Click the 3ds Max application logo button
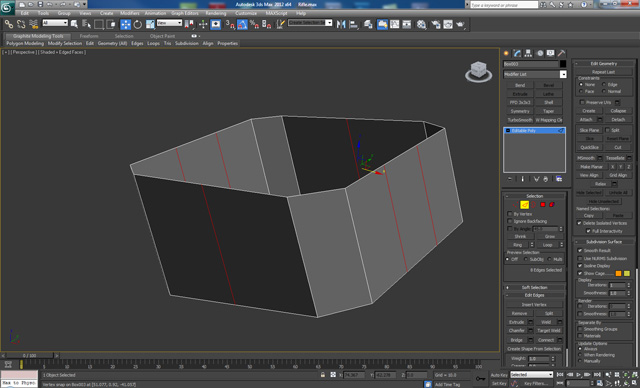This screenshot has width=640, height=388. pos(7,8)
